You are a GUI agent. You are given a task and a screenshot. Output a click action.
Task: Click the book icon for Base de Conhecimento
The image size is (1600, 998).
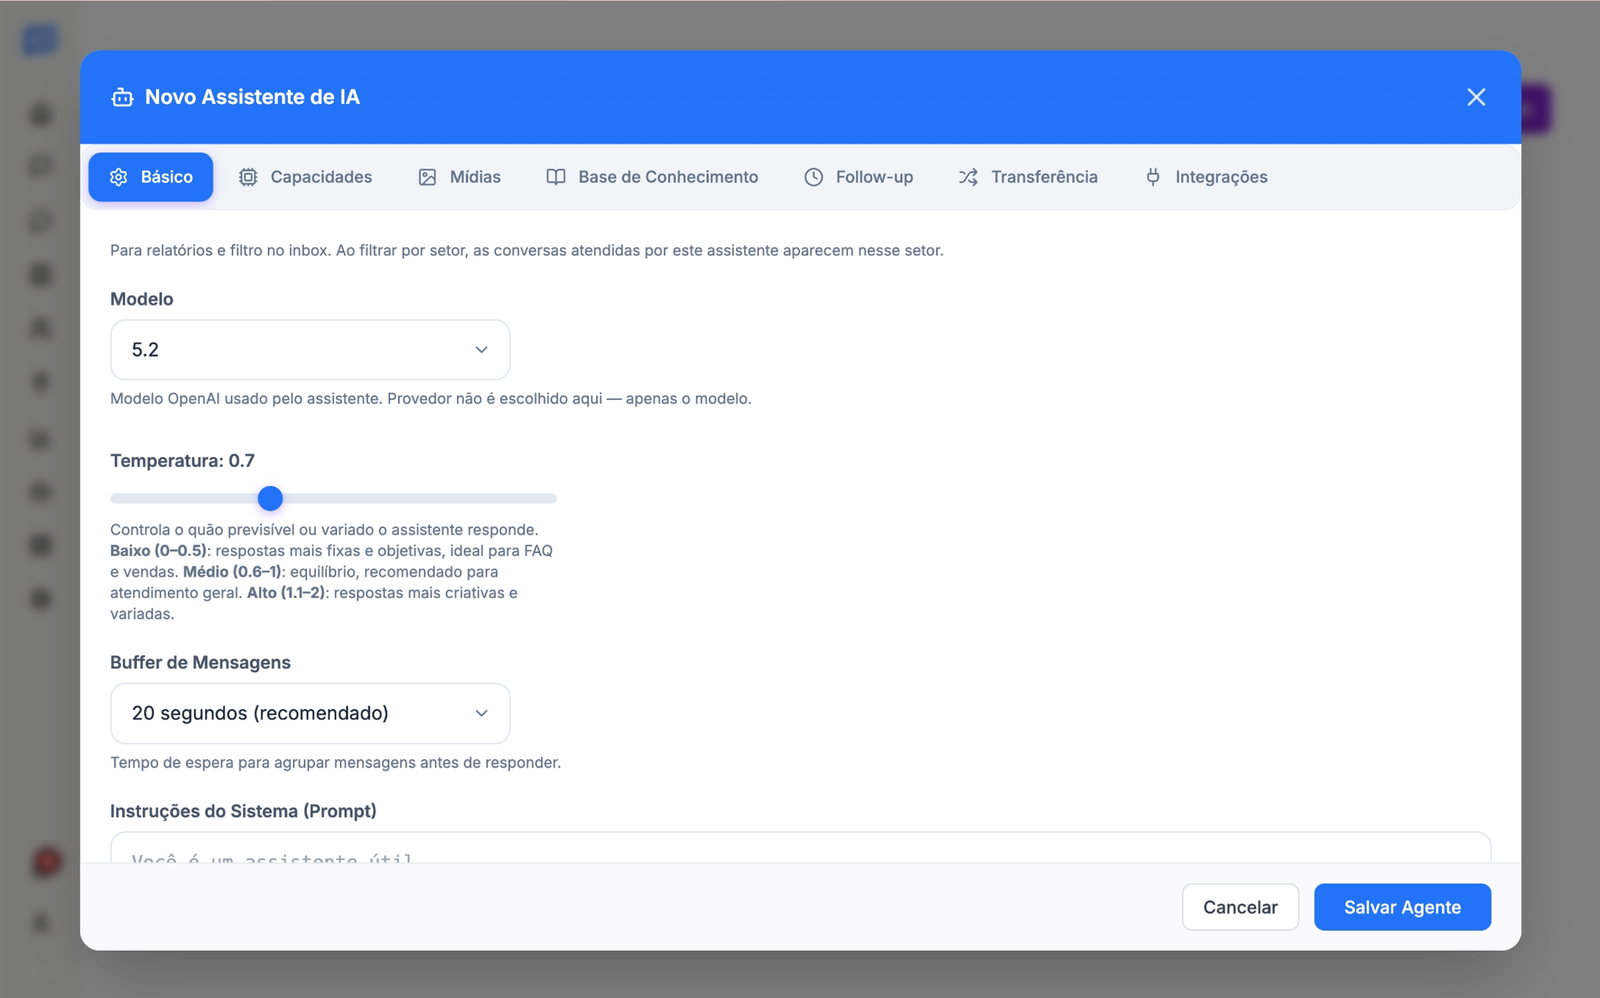point(556,177)
